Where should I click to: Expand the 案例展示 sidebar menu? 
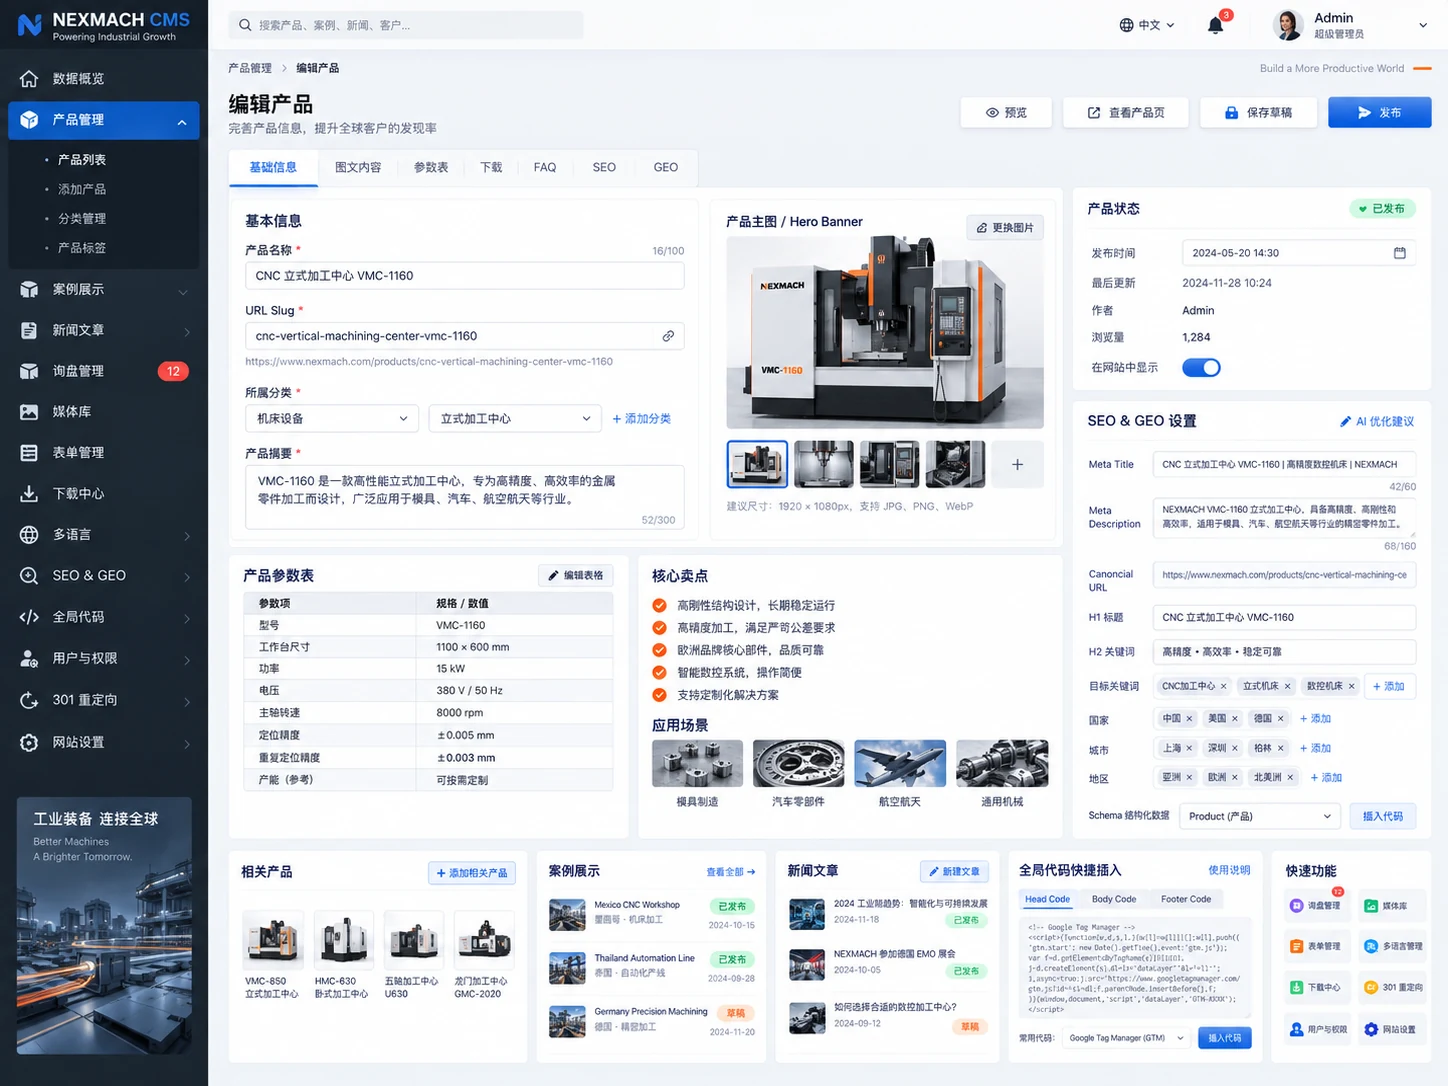point(183,292)
